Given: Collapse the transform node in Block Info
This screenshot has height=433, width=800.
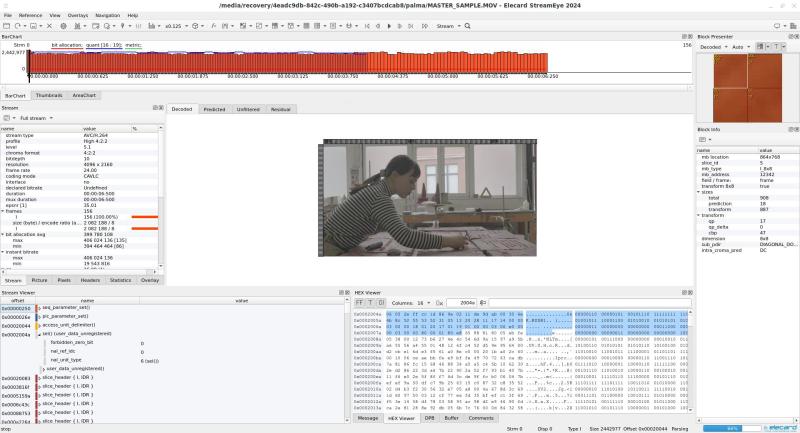Looking at the screenshot, I should coord(699,216).
